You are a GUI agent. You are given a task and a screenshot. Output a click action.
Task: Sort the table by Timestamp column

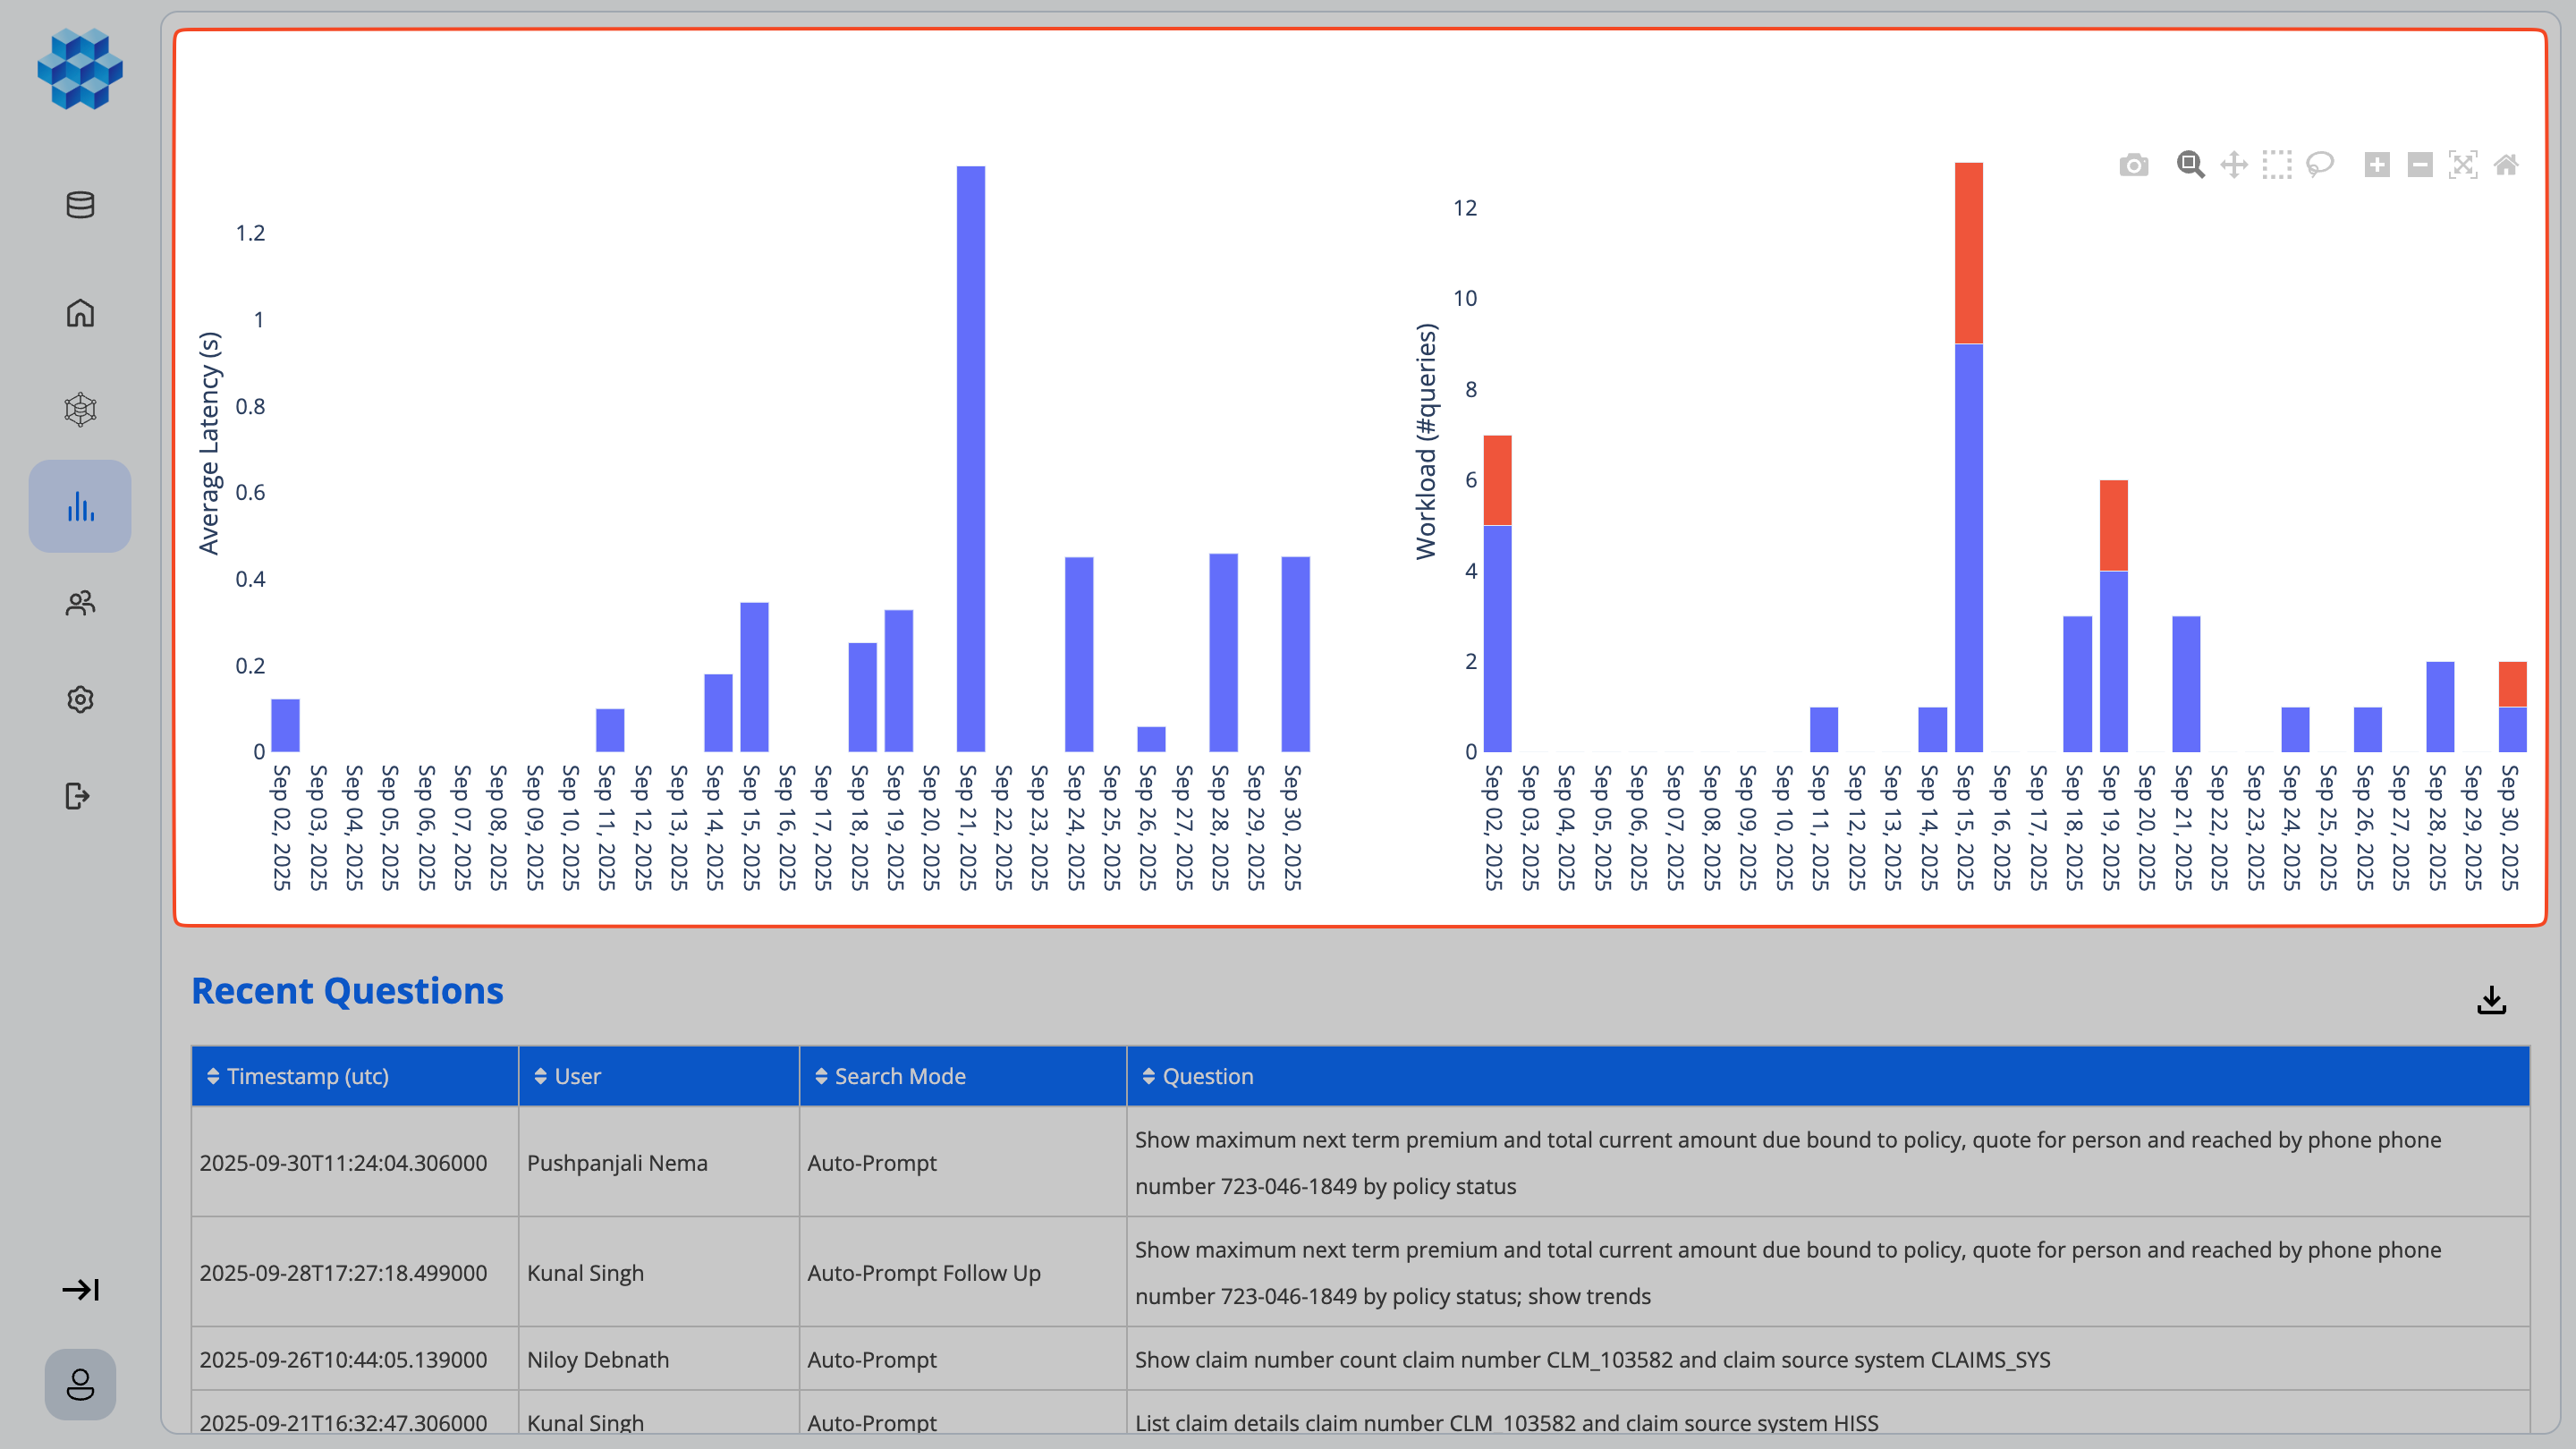point(212,1076)
